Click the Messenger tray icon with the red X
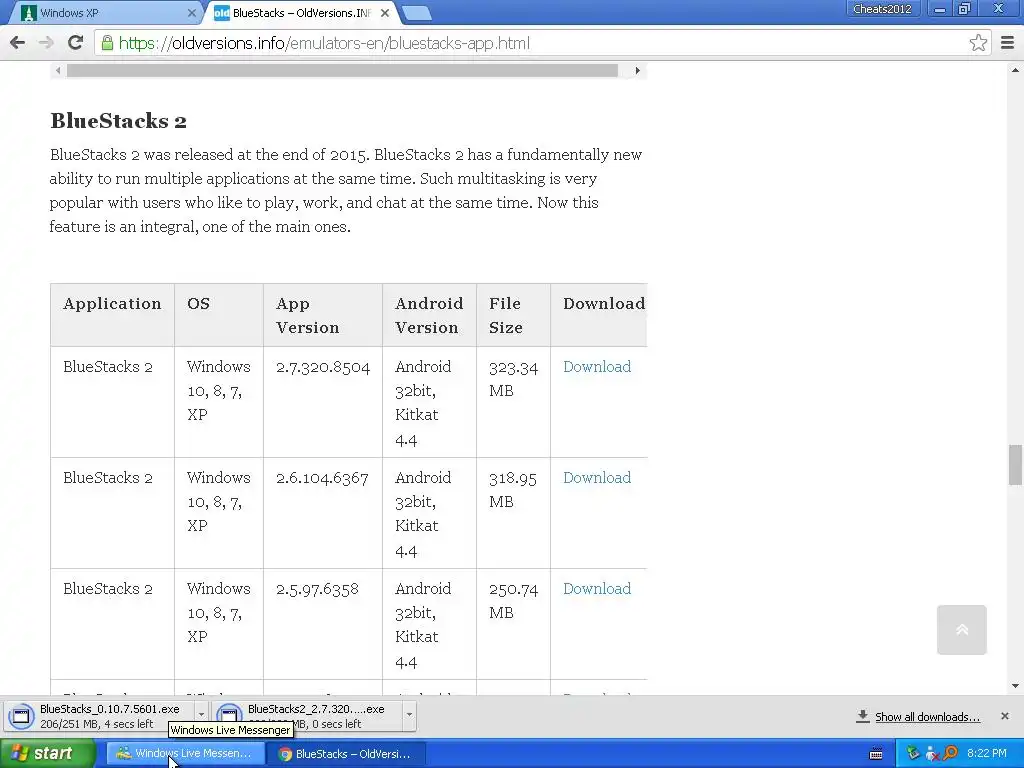 coord(931,754)
